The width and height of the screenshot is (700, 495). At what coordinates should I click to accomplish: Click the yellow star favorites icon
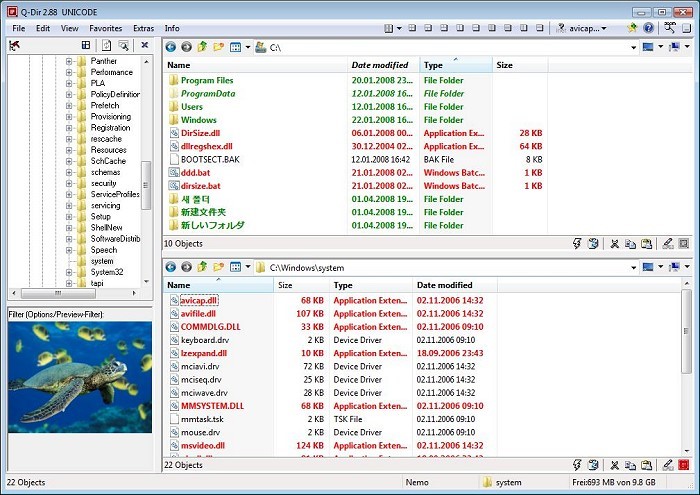point(631,29)
